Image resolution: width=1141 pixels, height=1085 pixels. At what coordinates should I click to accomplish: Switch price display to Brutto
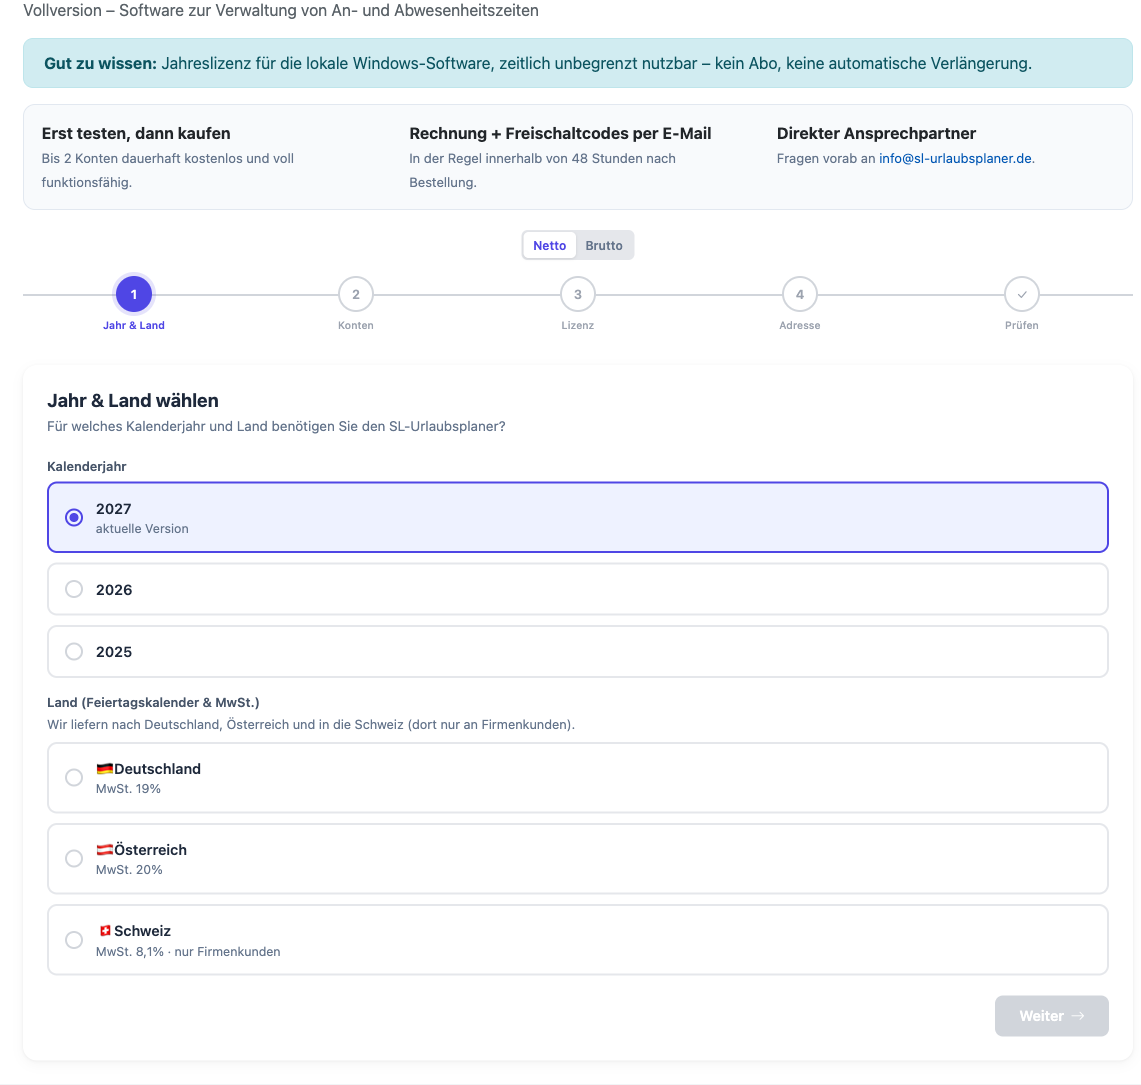click(x=604, y=245)
